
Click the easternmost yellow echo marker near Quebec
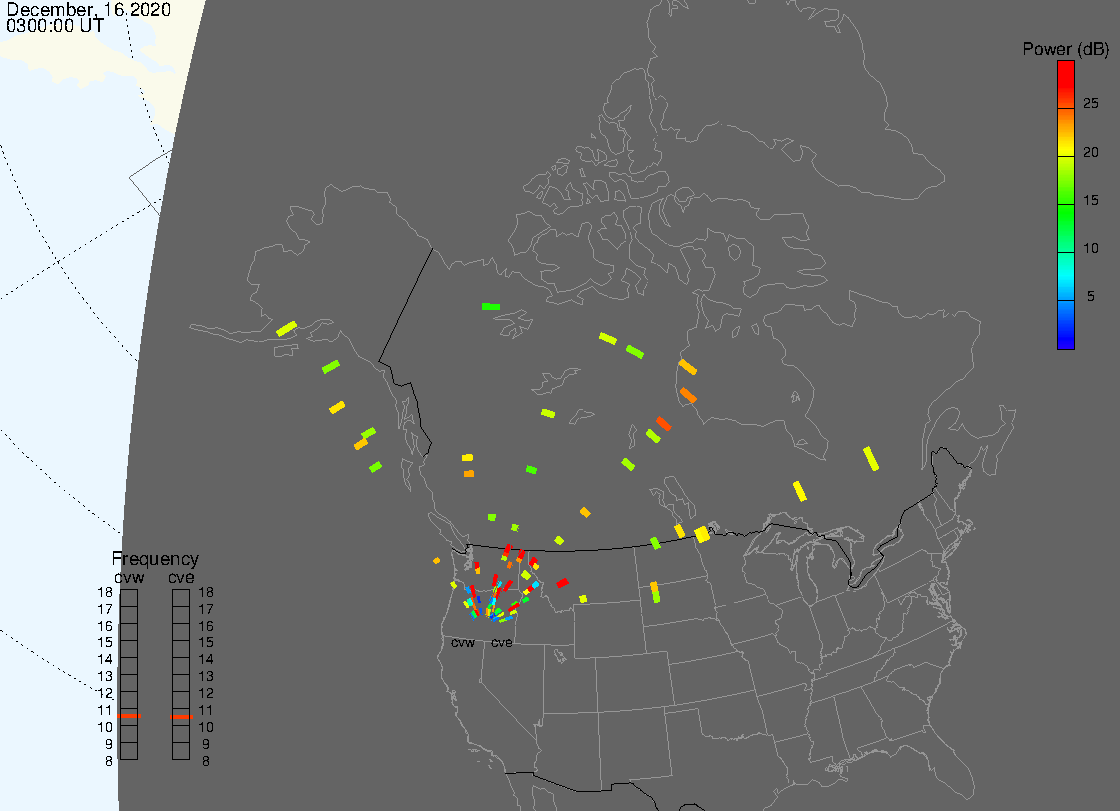pos(871,459)
